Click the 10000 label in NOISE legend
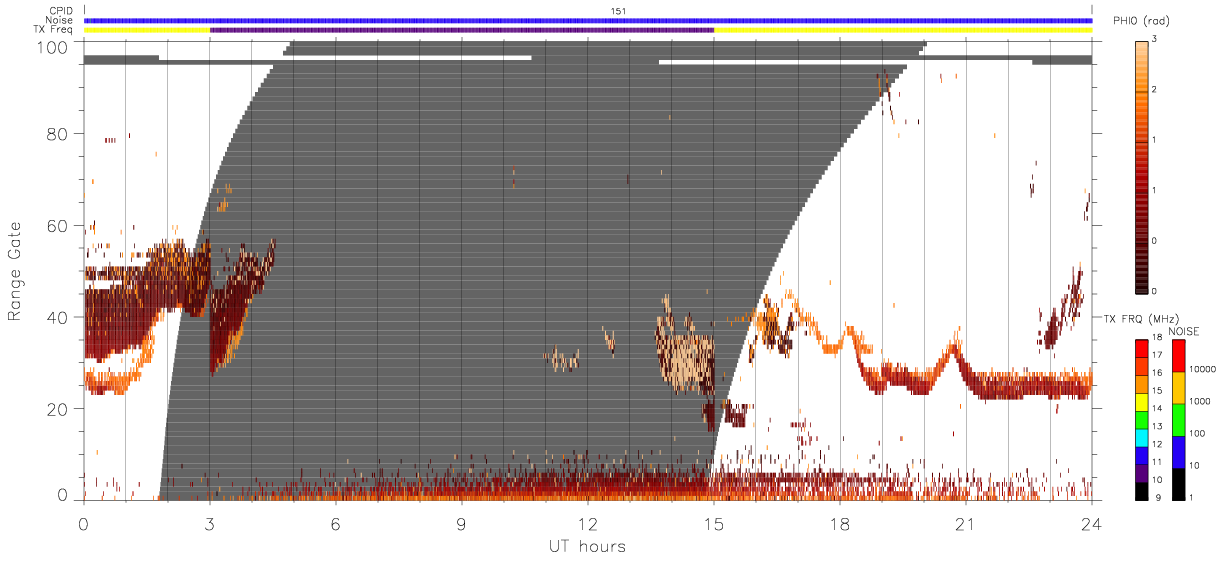The image size is (1228, 567). point(1202,369)
